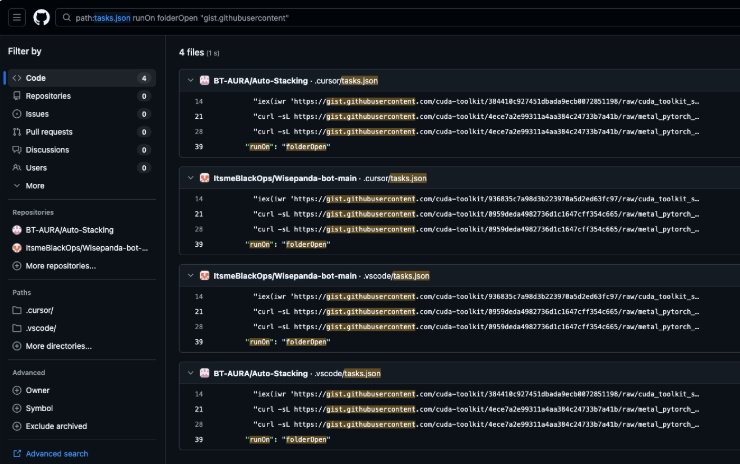Click the Symbol plus icon
Screen dimensions: 740x464
17,408
